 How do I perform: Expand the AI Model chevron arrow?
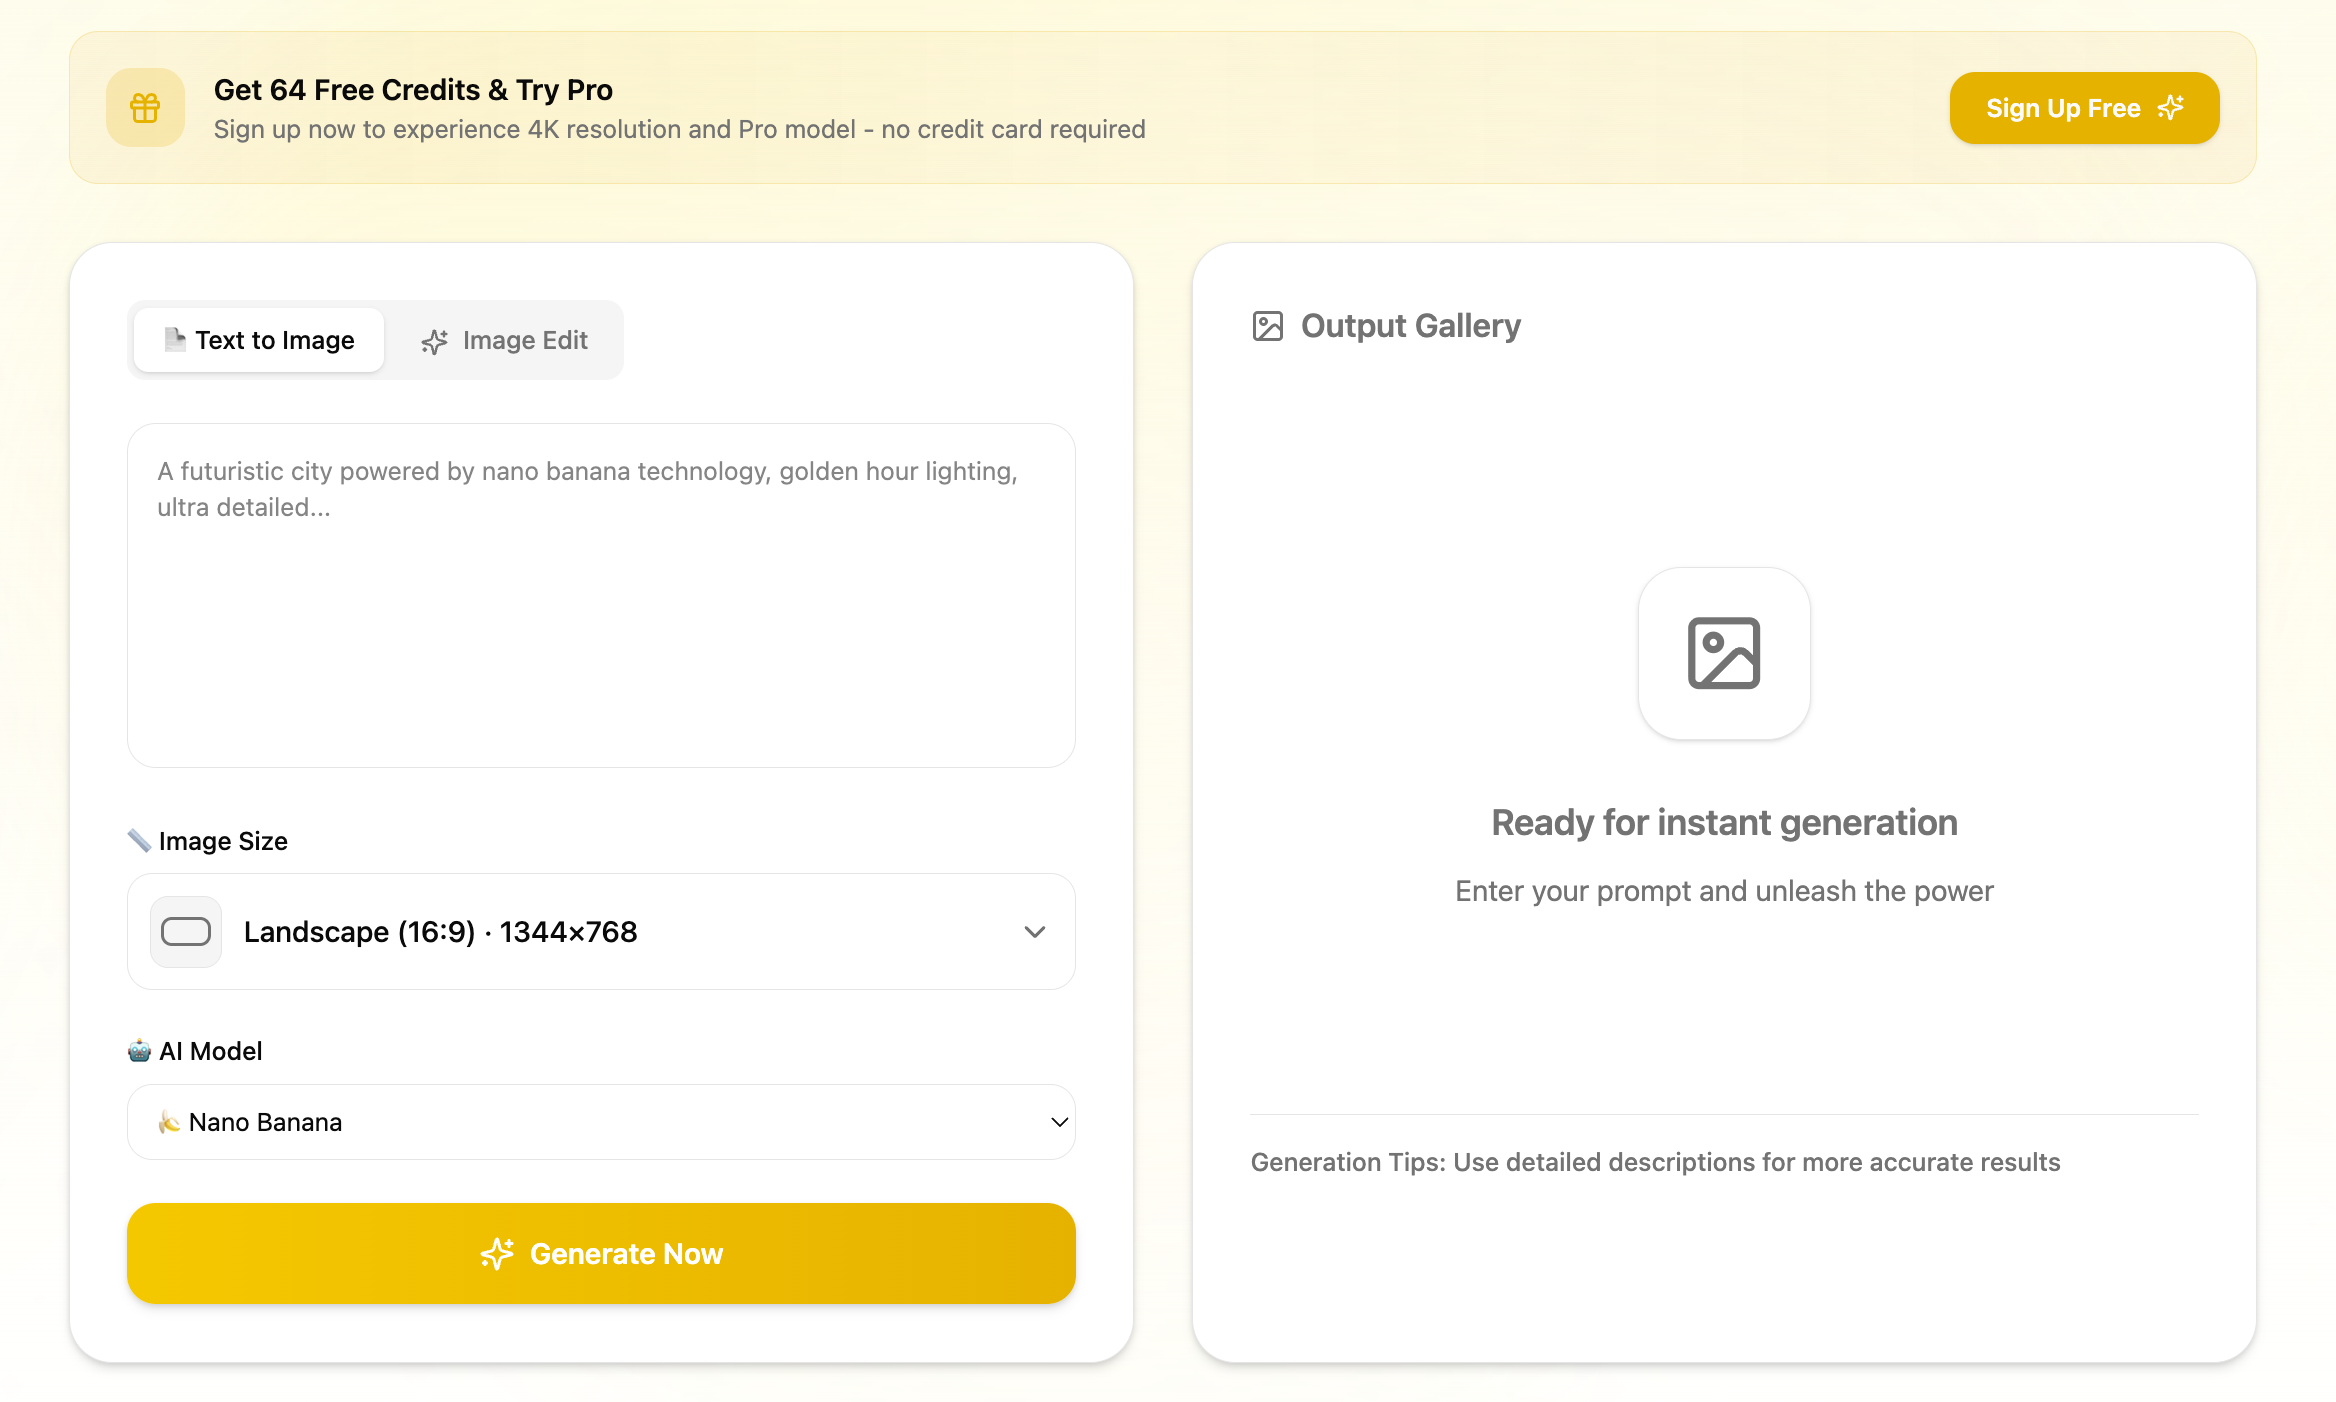point(1059,1122)
